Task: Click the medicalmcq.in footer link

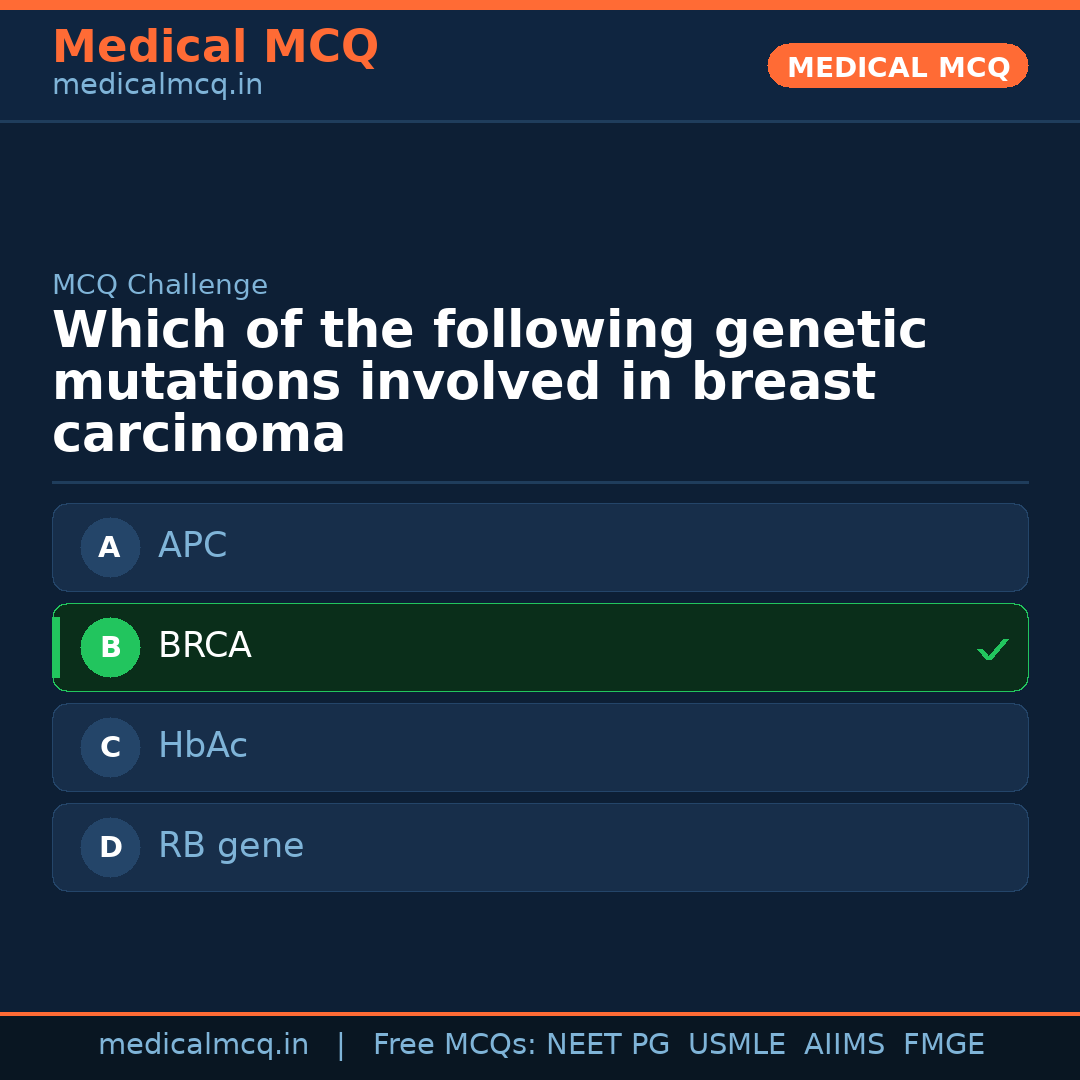Action: 204,1044
